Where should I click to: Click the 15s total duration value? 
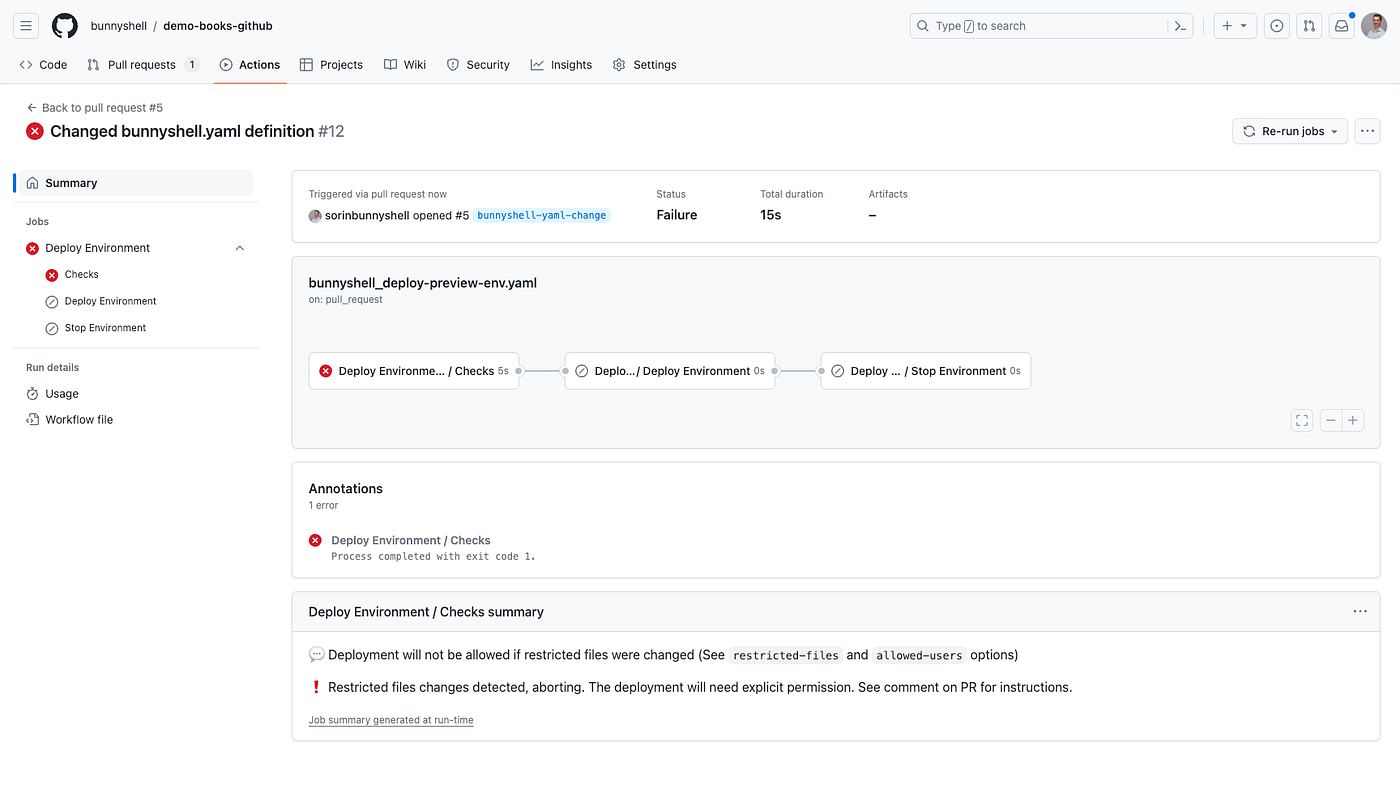pos(770,215)
